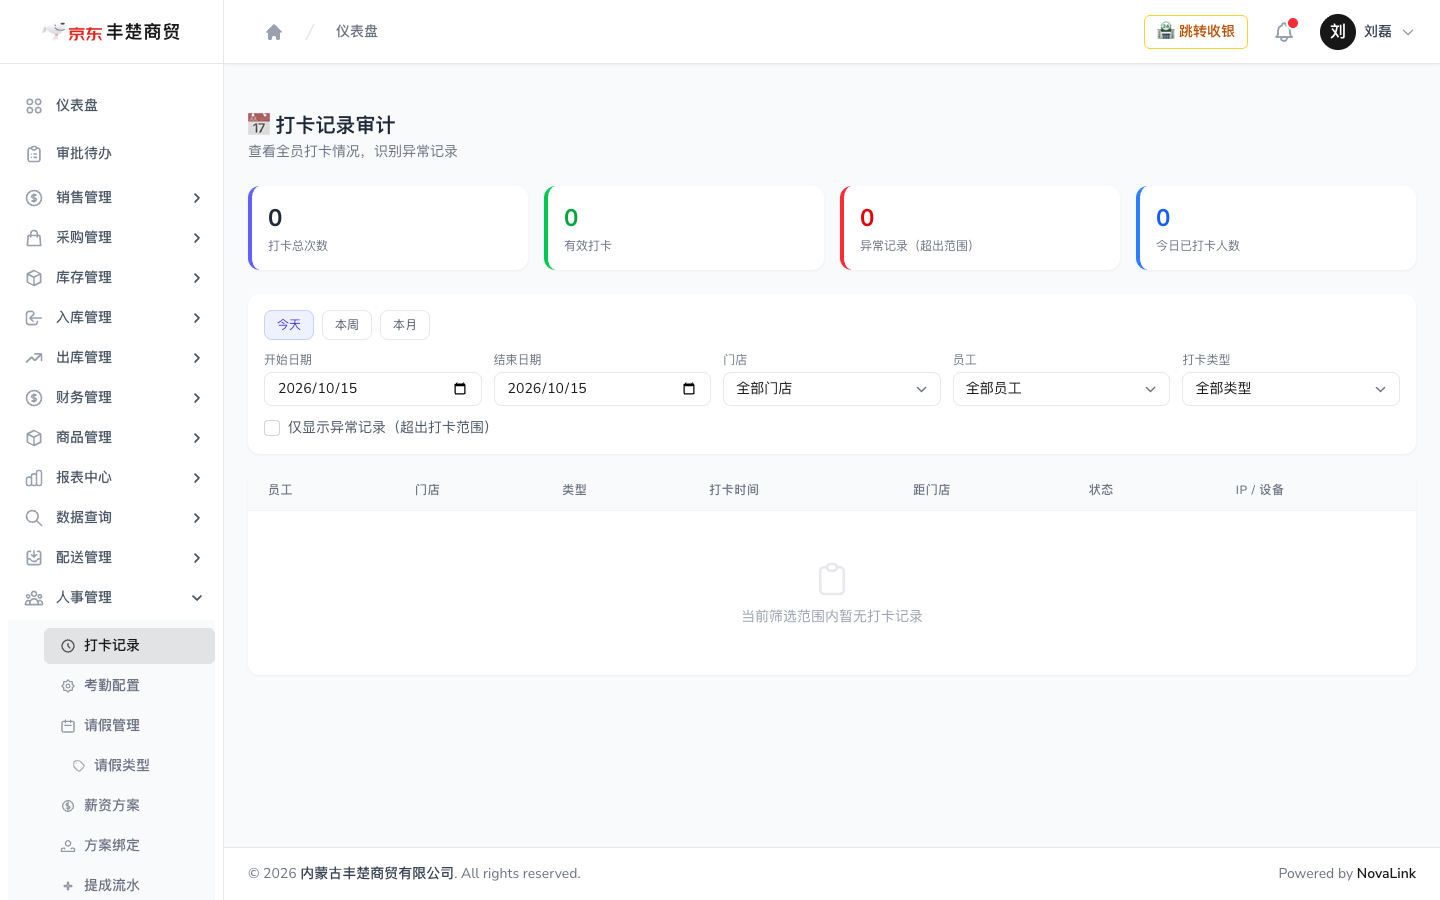Open the 全部类型 dropdown
This screenshot has width=1440, height=900.
1291,389
